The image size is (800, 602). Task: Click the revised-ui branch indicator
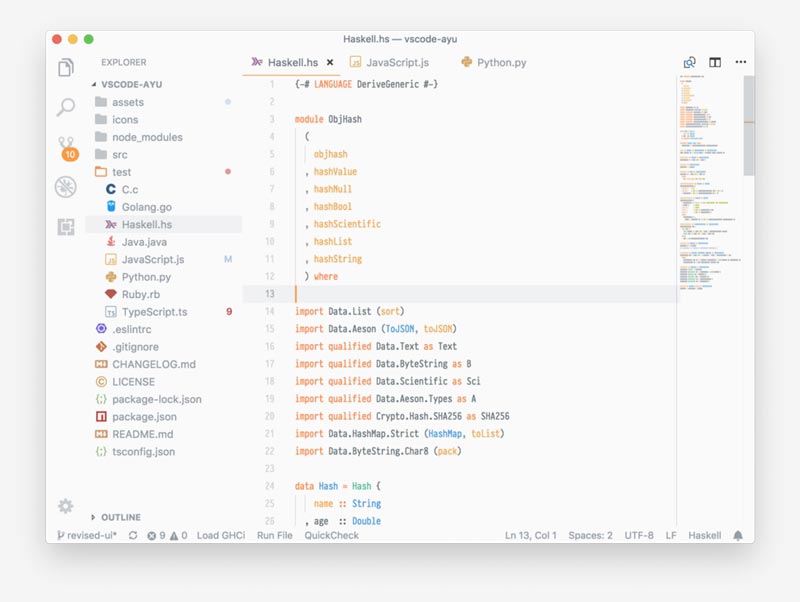point(87,535)
